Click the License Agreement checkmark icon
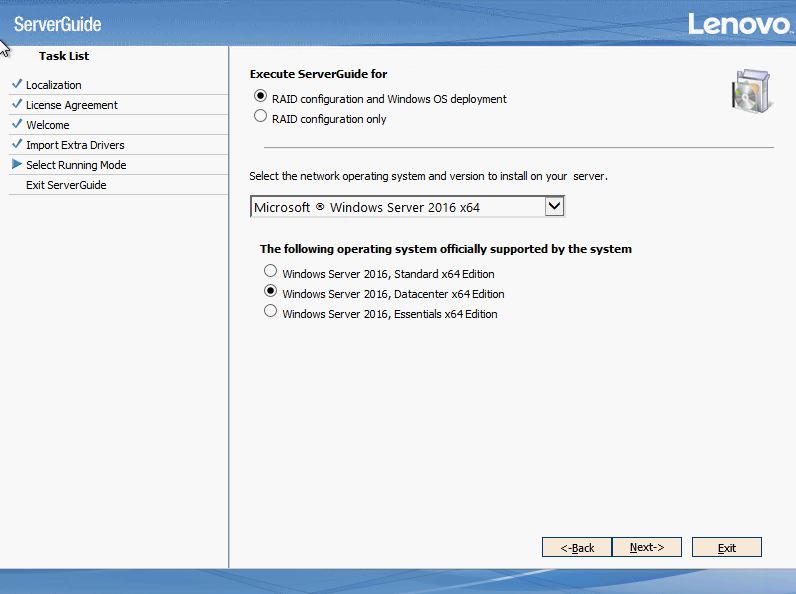 [x=17, y=104]
